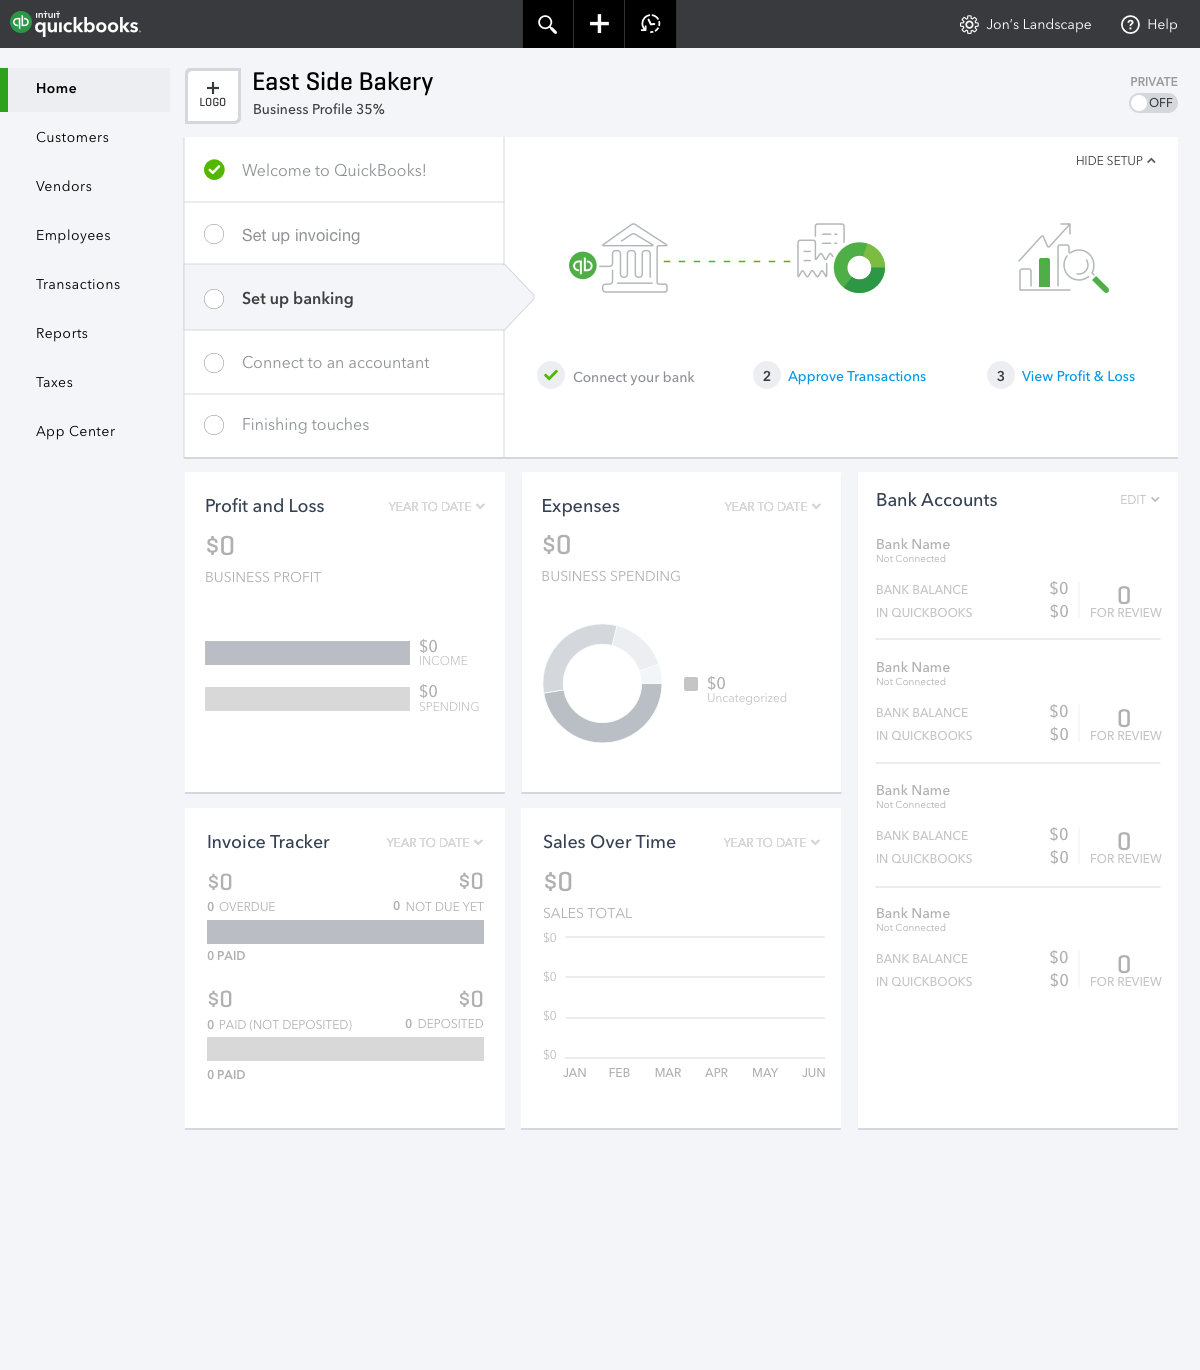Click the Approve Transactions link
The width and height of the screenshot is (1200, 1370).
coord(857,376)
